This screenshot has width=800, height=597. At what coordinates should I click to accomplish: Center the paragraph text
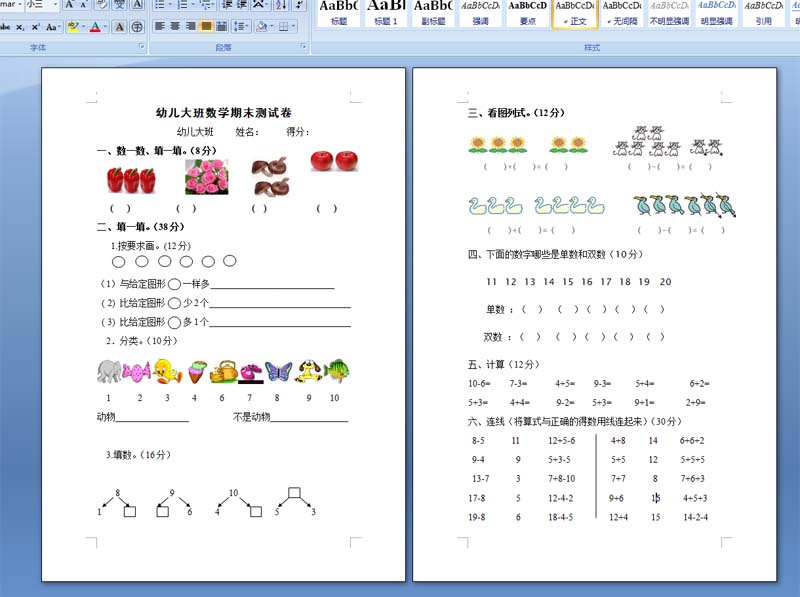[175, 26]
